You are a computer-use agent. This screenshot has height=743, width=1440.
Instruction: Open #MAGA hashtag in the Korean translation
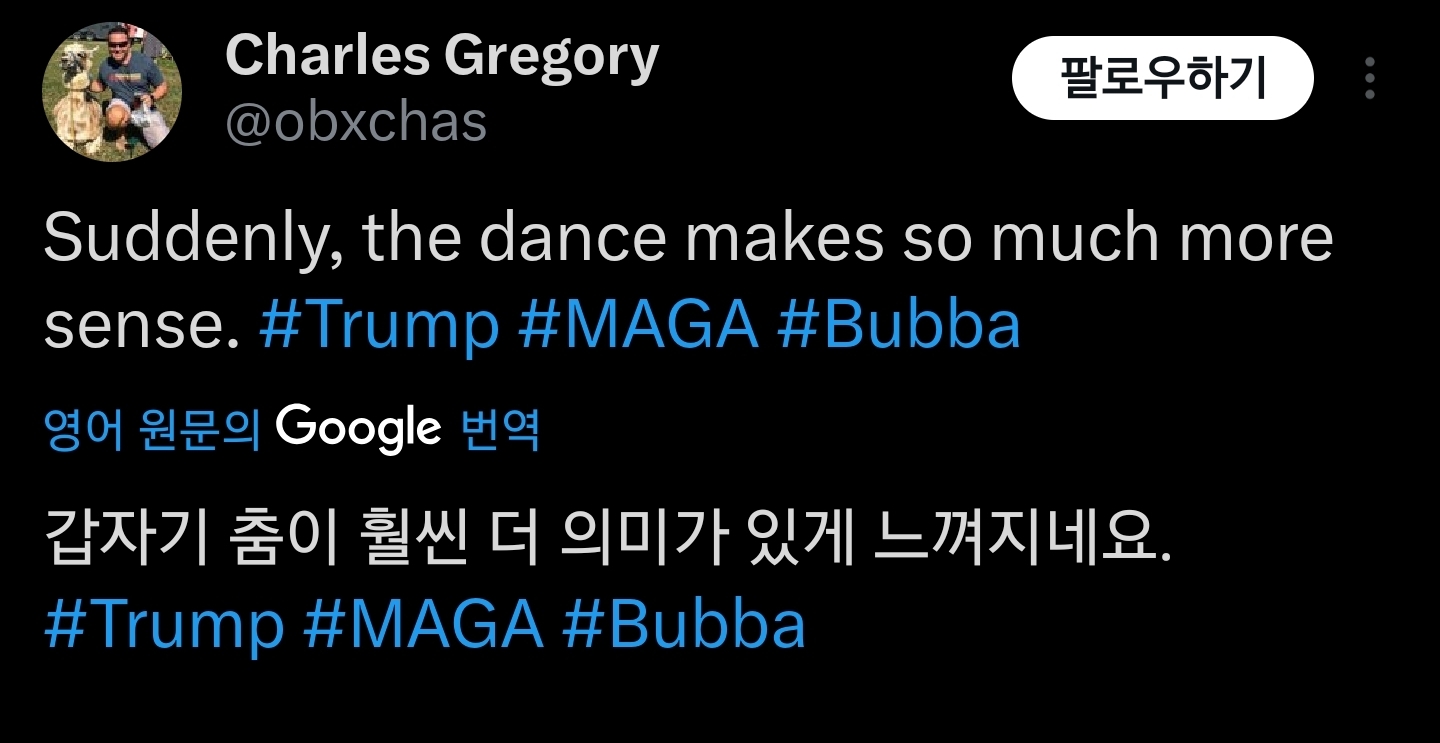pyautogui.click(x=423, y=624)
